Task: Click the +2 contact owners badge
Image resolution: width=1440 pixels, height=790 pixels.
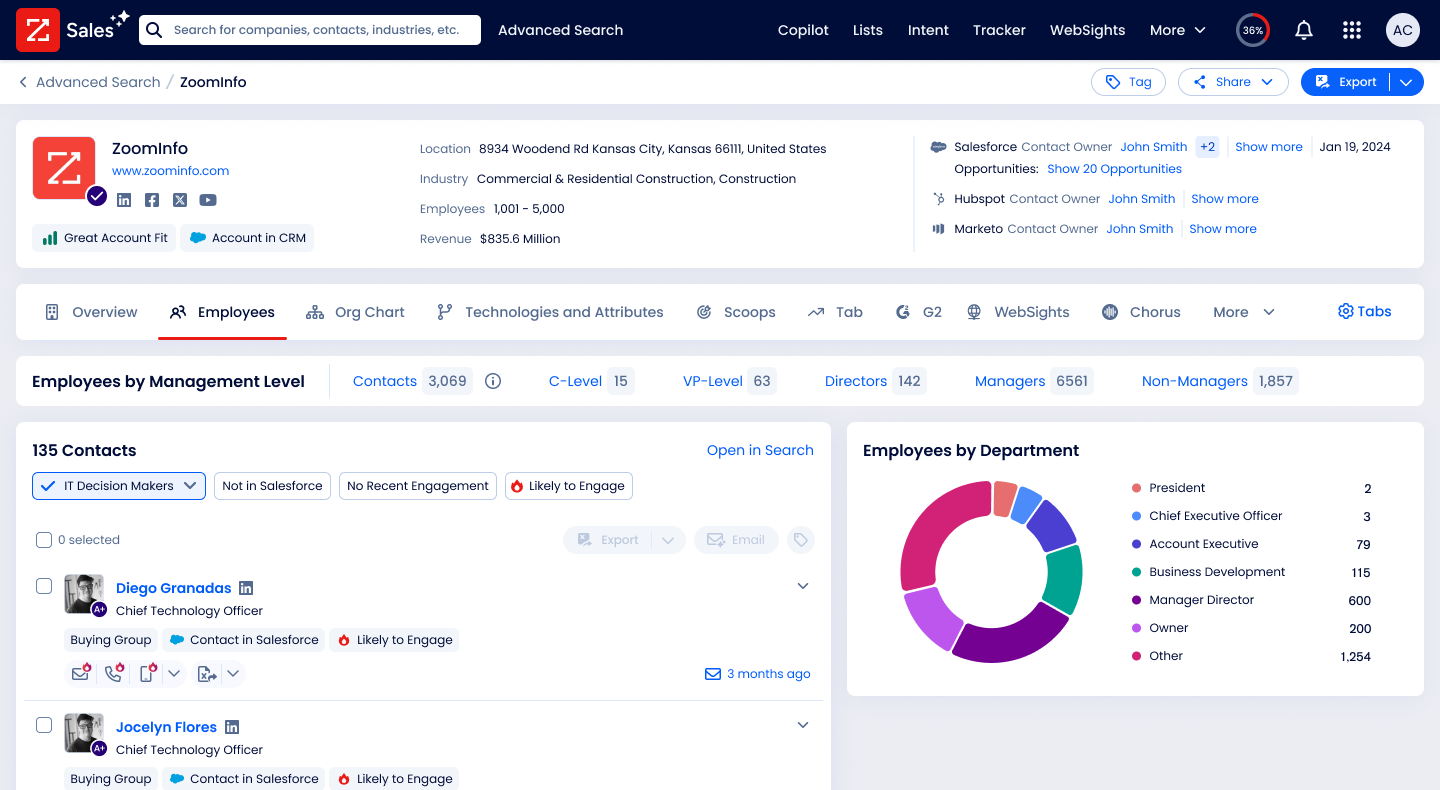Action: pos(1208,147)
